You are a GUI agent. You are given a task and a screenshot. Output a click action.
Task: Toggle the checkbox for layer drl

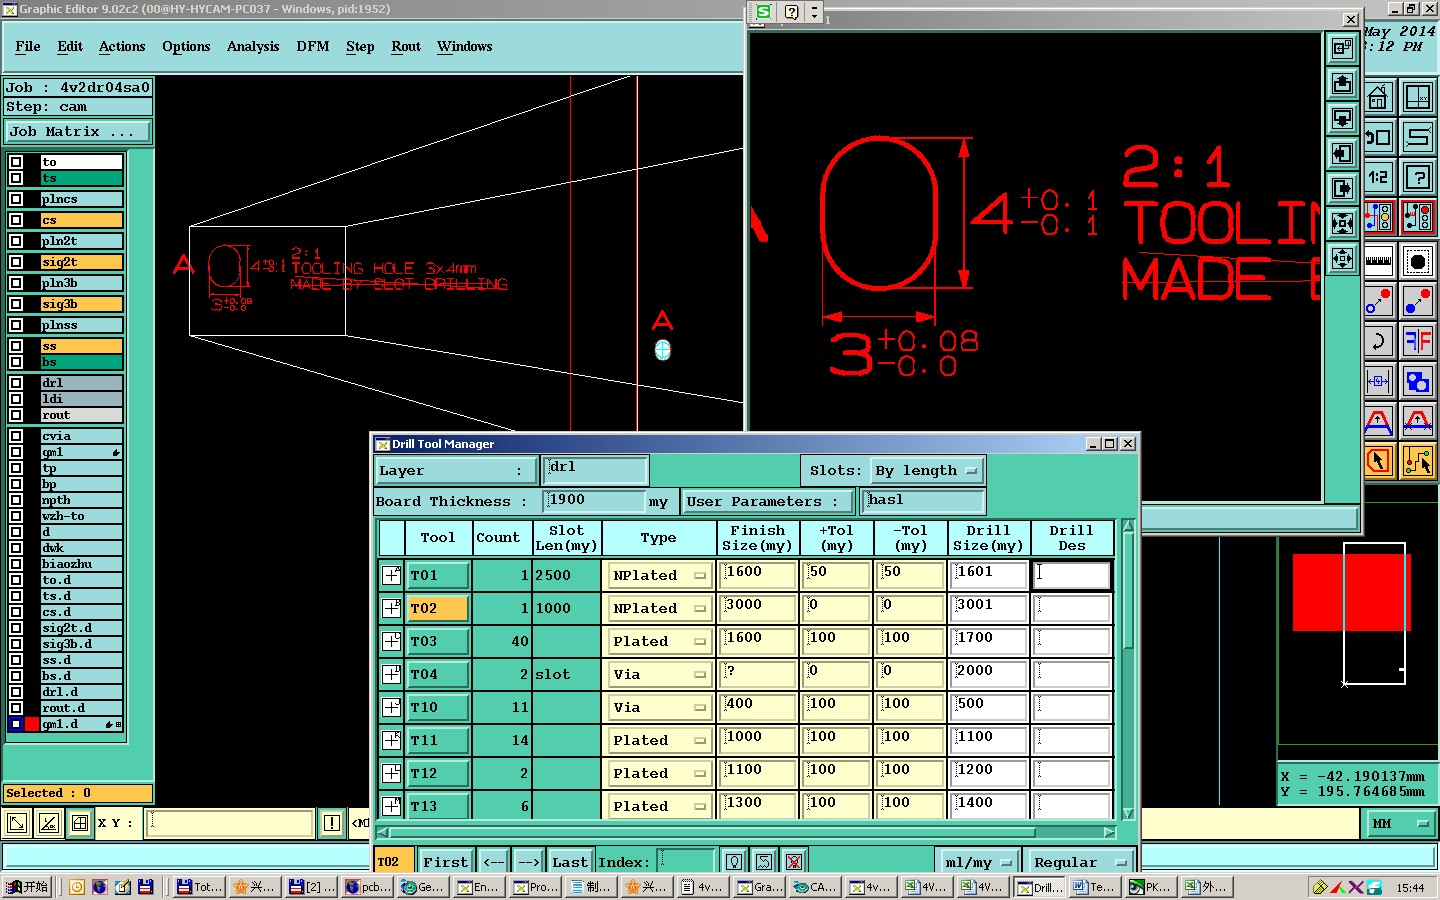click(x=16, y=383)
